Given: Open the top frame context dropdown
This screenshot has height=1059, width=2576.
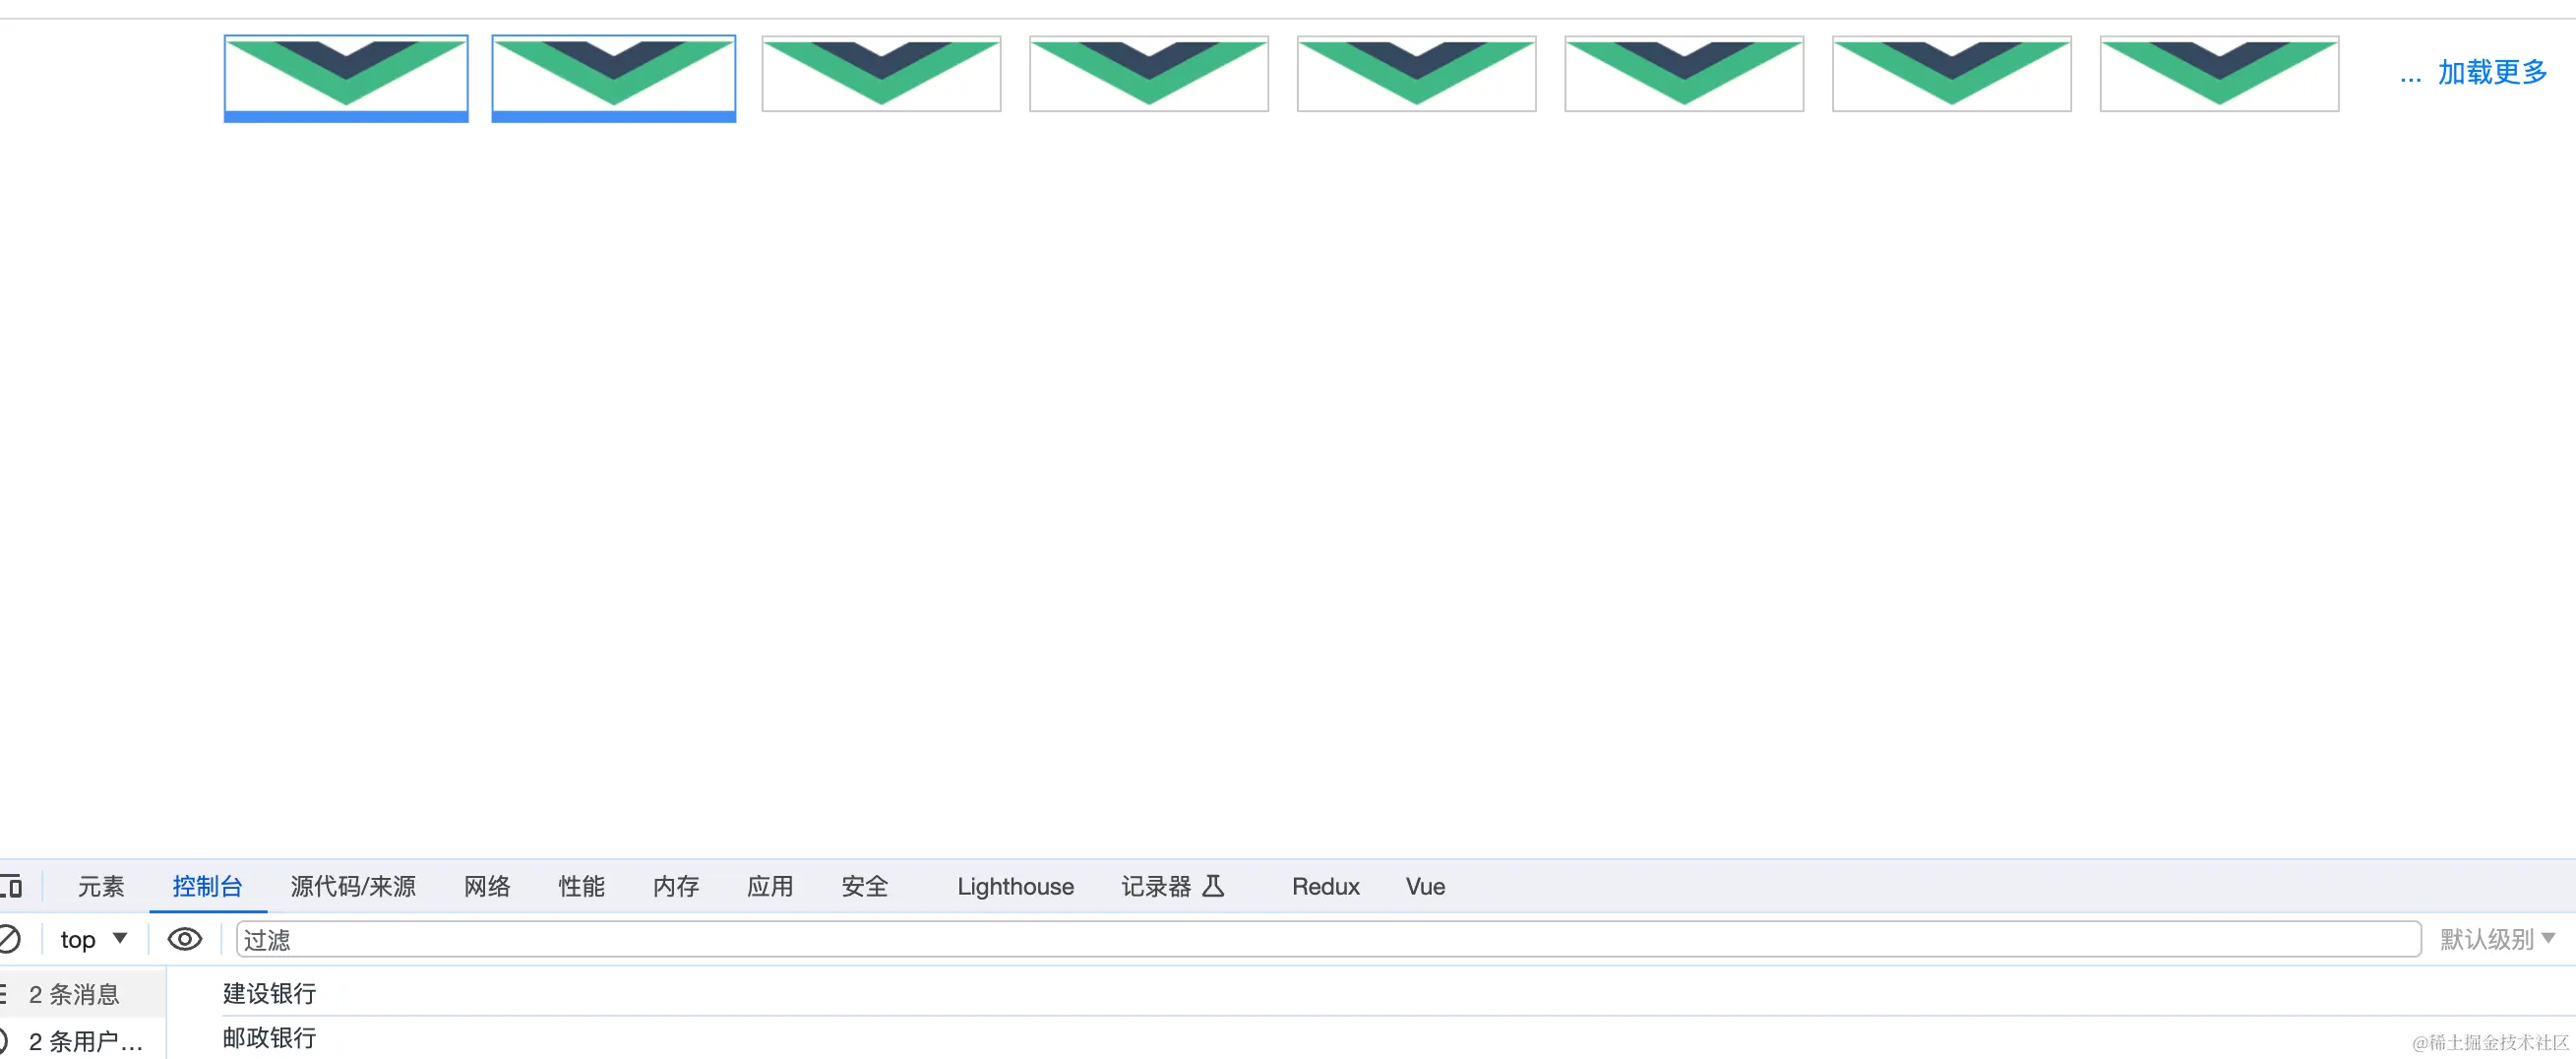Looking at the screenshot, I should 93,939.
